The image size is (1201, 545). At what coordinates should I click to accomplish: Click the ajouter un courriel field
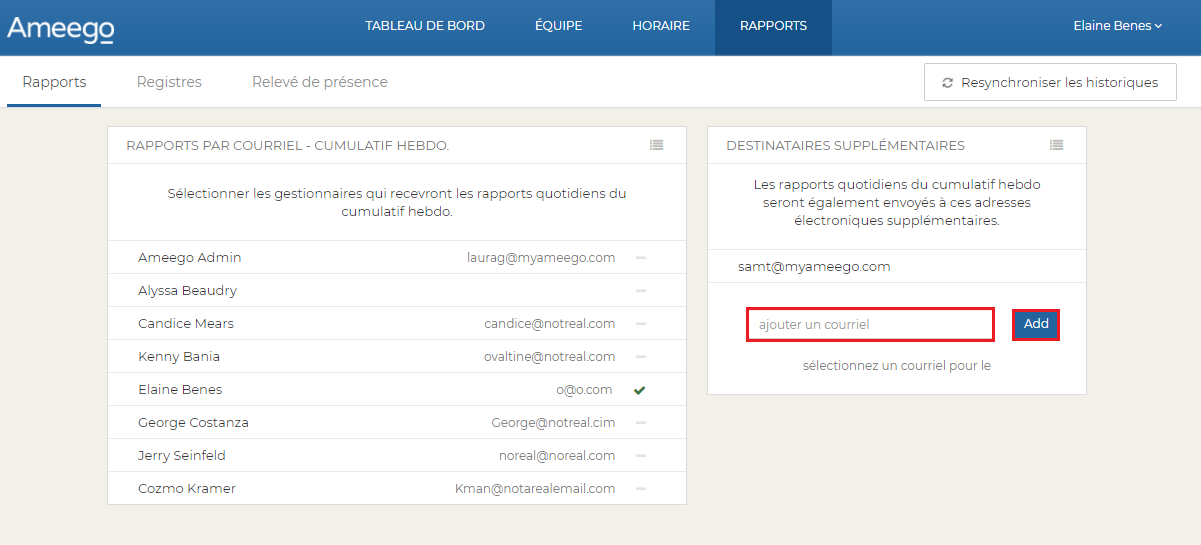pyautogui.click(x=870, y=325)
